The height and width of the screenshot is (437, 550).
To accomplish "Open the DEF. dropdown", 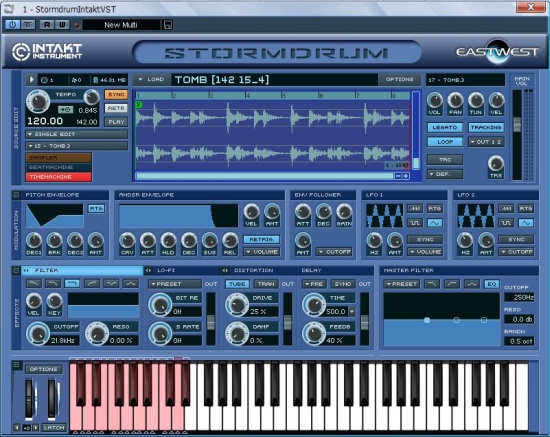I will (x=445, y=174).
